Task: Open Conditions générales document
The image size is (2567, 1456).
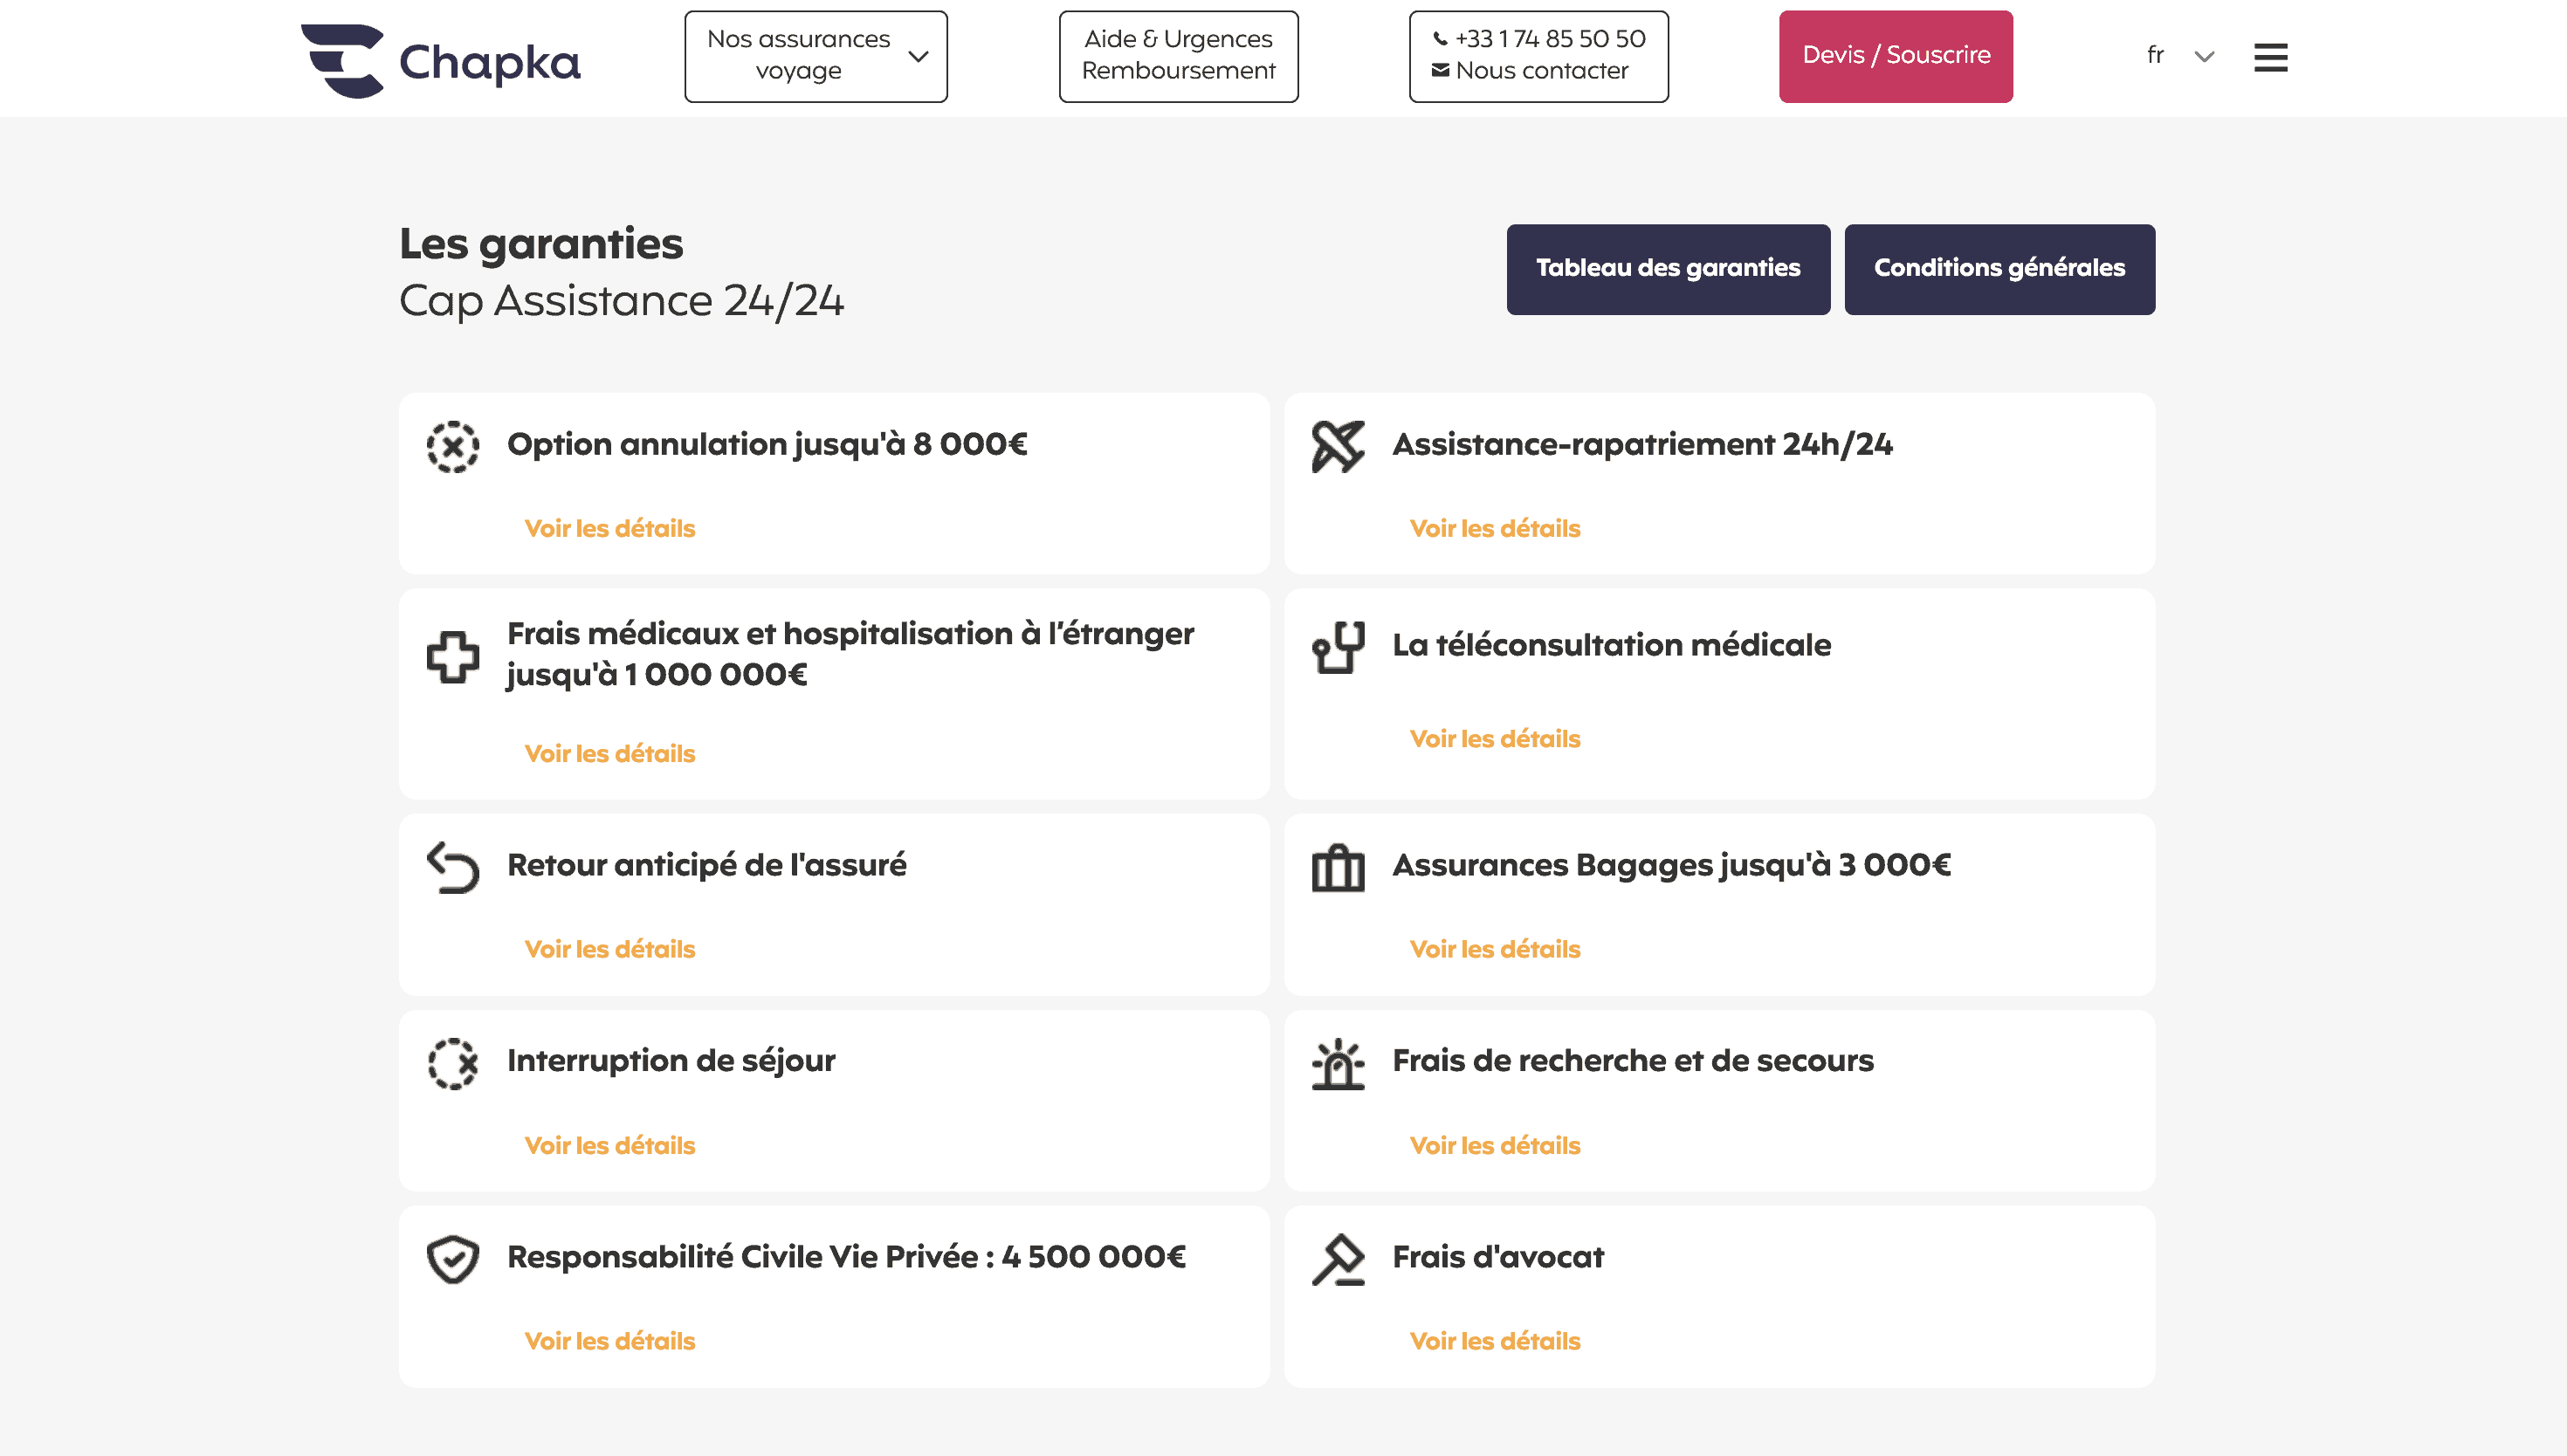Action: [1999, 268]
